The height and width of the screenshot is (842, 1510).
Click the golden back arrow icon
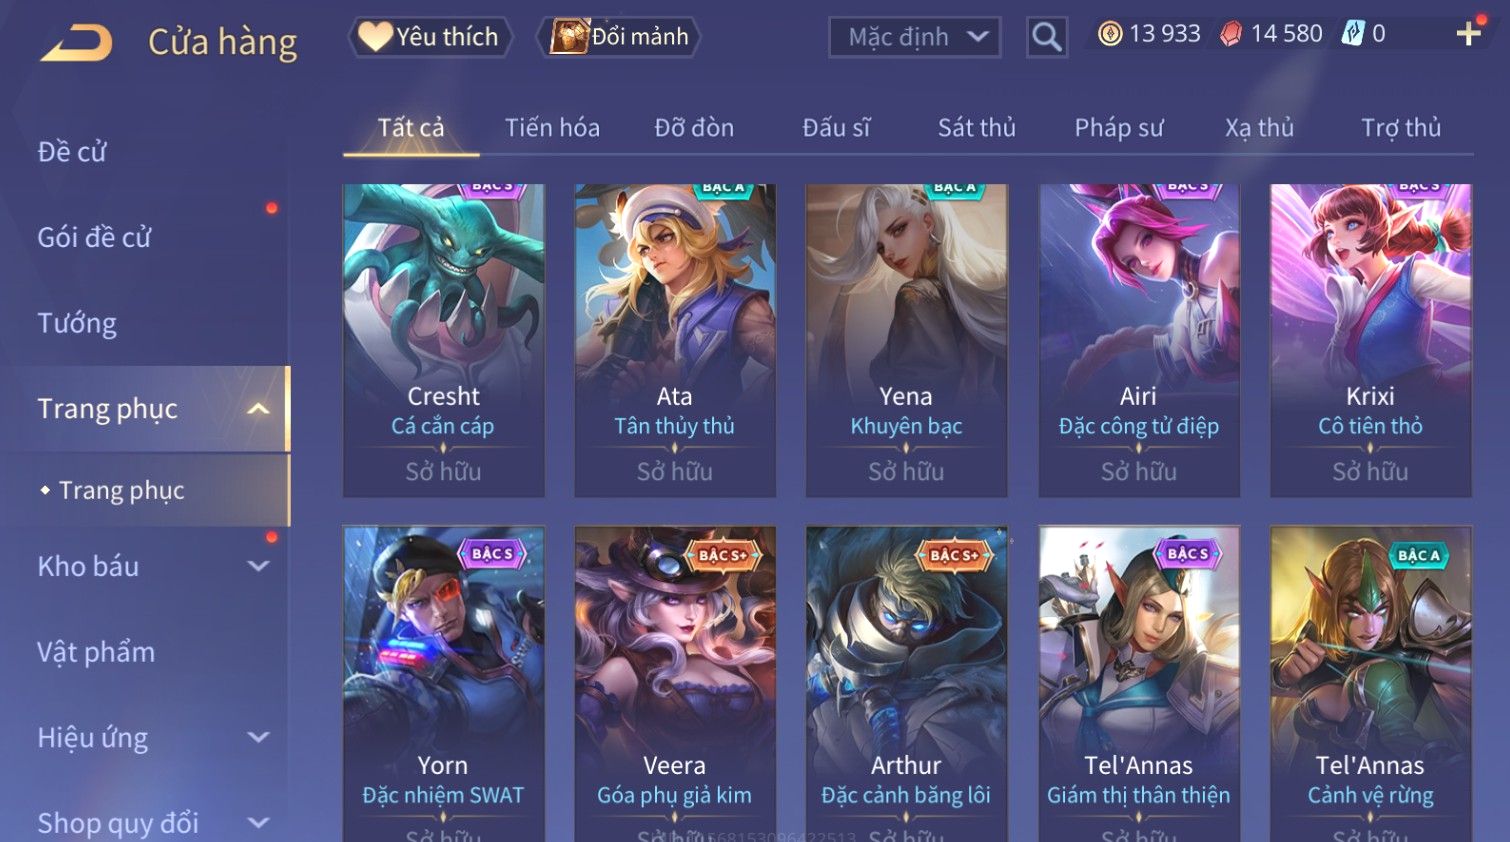point(76,42)
